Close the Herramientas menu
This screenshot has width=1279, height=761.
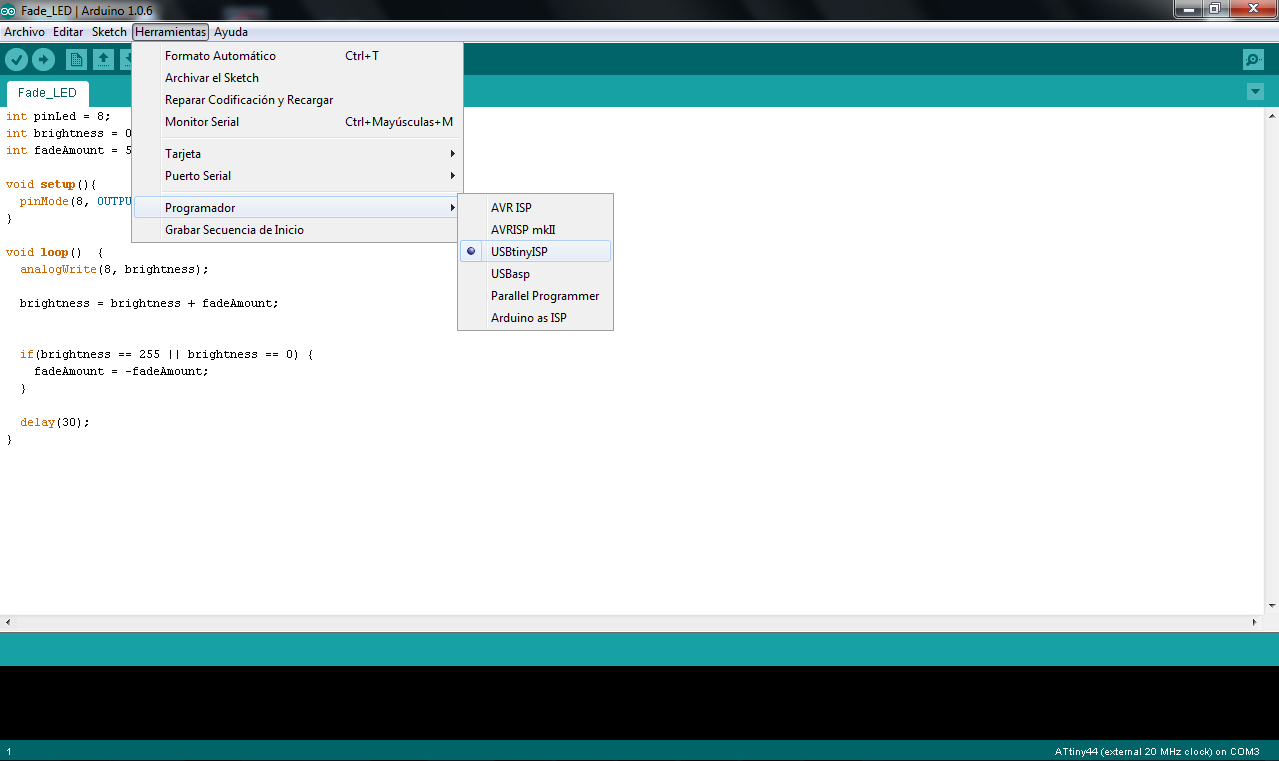pos(170,32)
